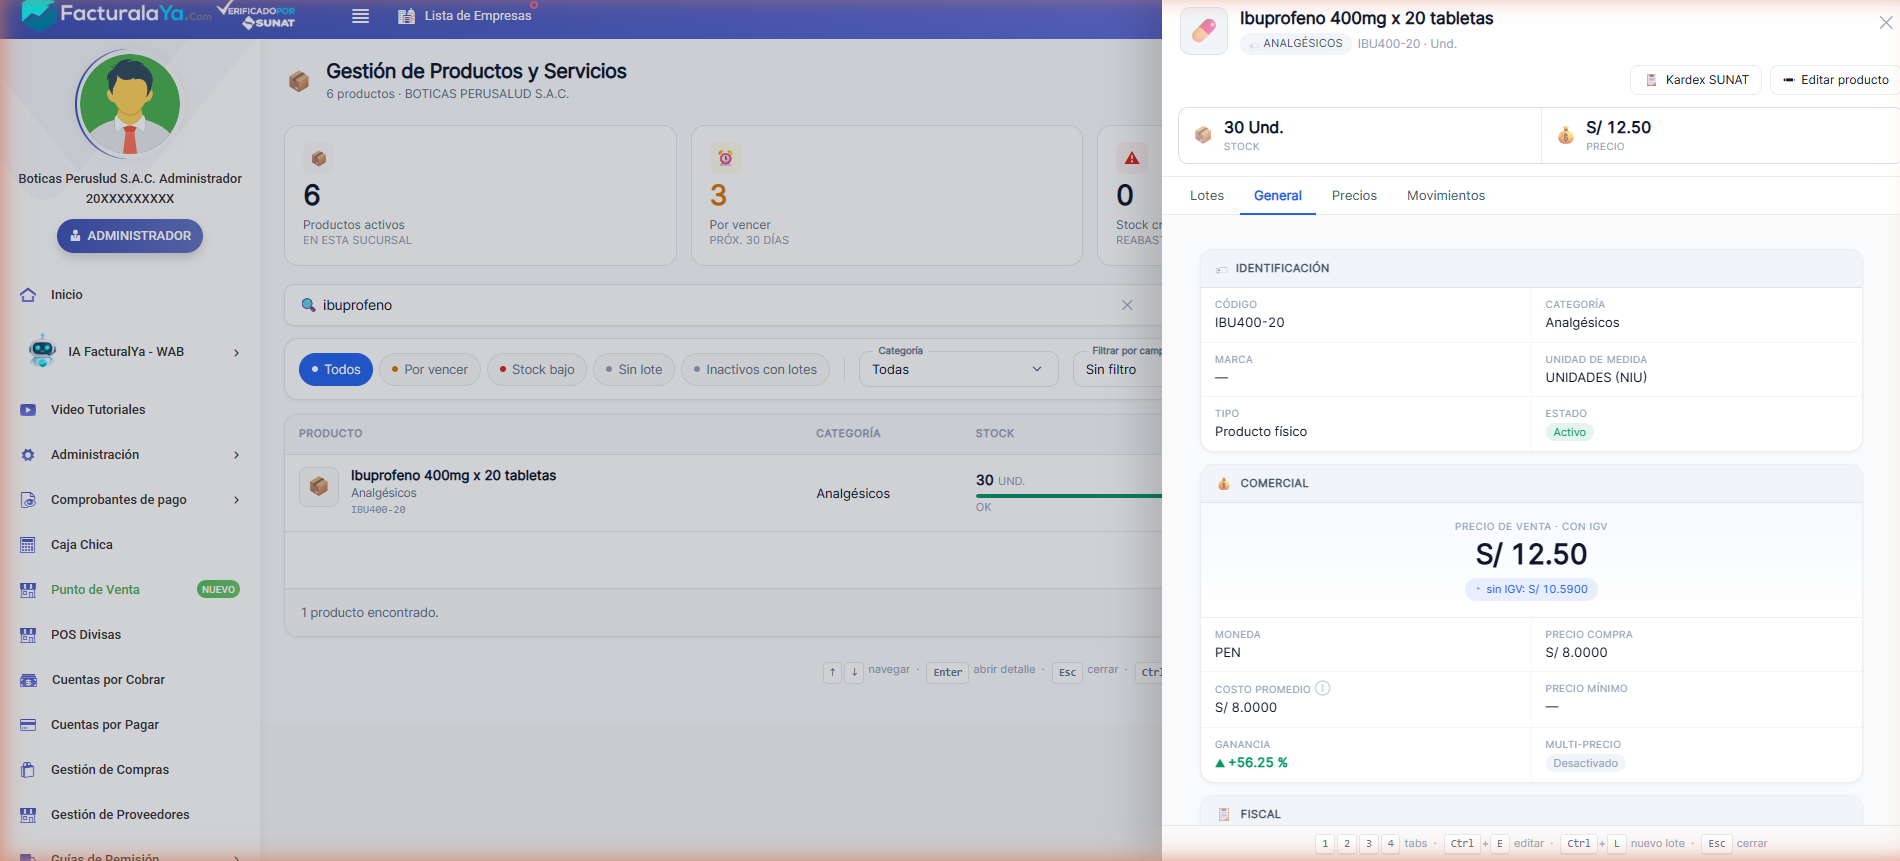Click the pill icon in product detail header
1900x861 pixels.
[x=1204, y=30]
